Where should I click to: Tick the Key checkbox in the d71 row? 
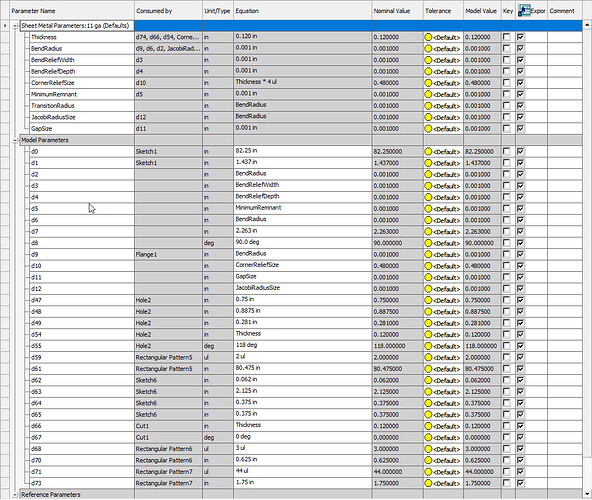506,472
